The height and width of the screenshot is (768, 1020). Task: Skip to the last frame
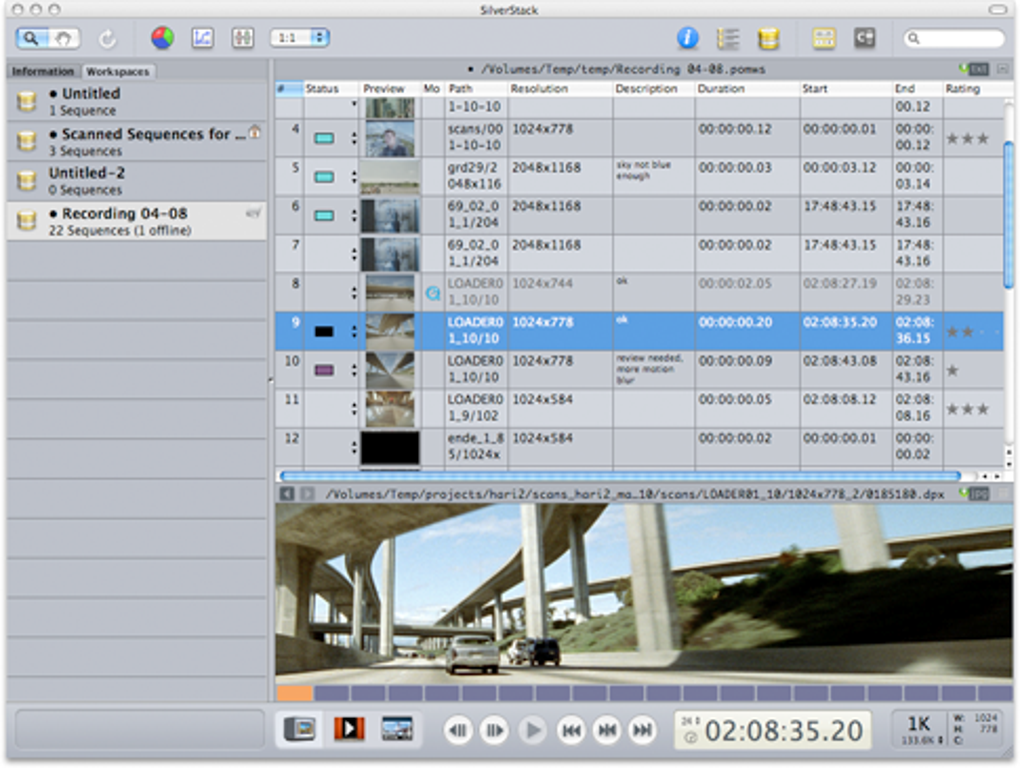pos(643,730)
